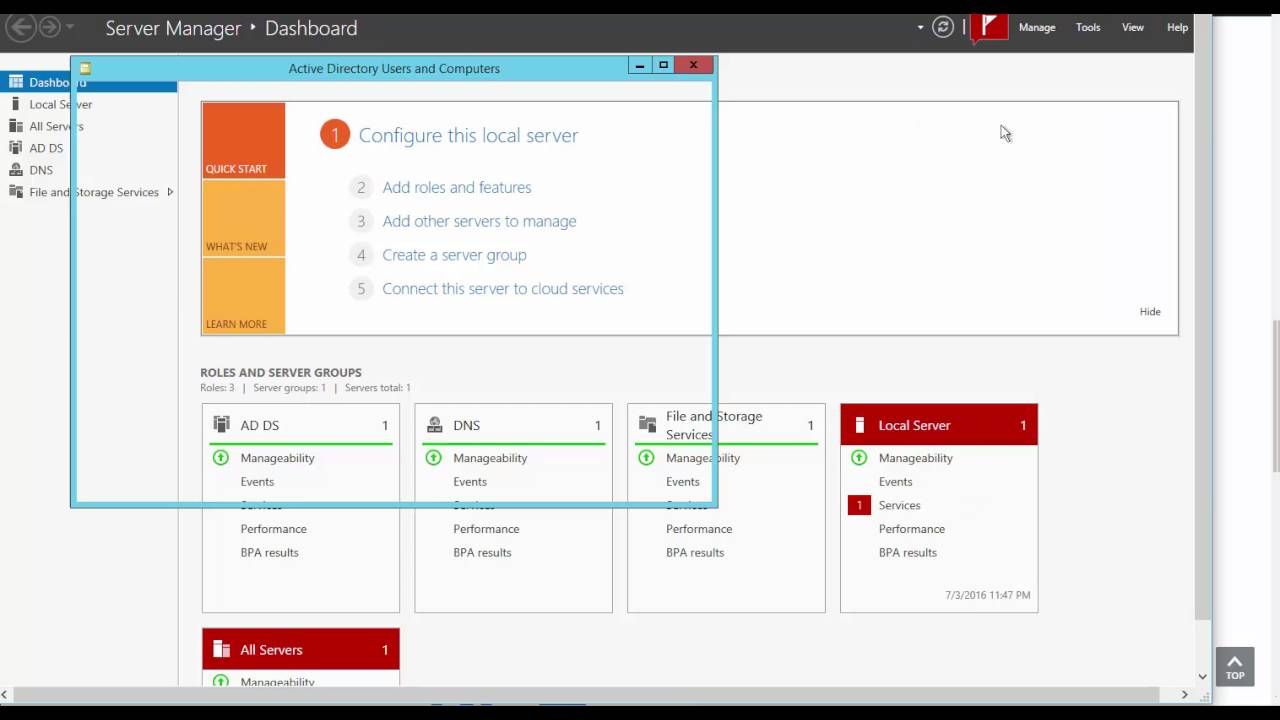Open the All Servers tile header
Viewport: 1280px width, 720px height.
[x=300, y=649]
